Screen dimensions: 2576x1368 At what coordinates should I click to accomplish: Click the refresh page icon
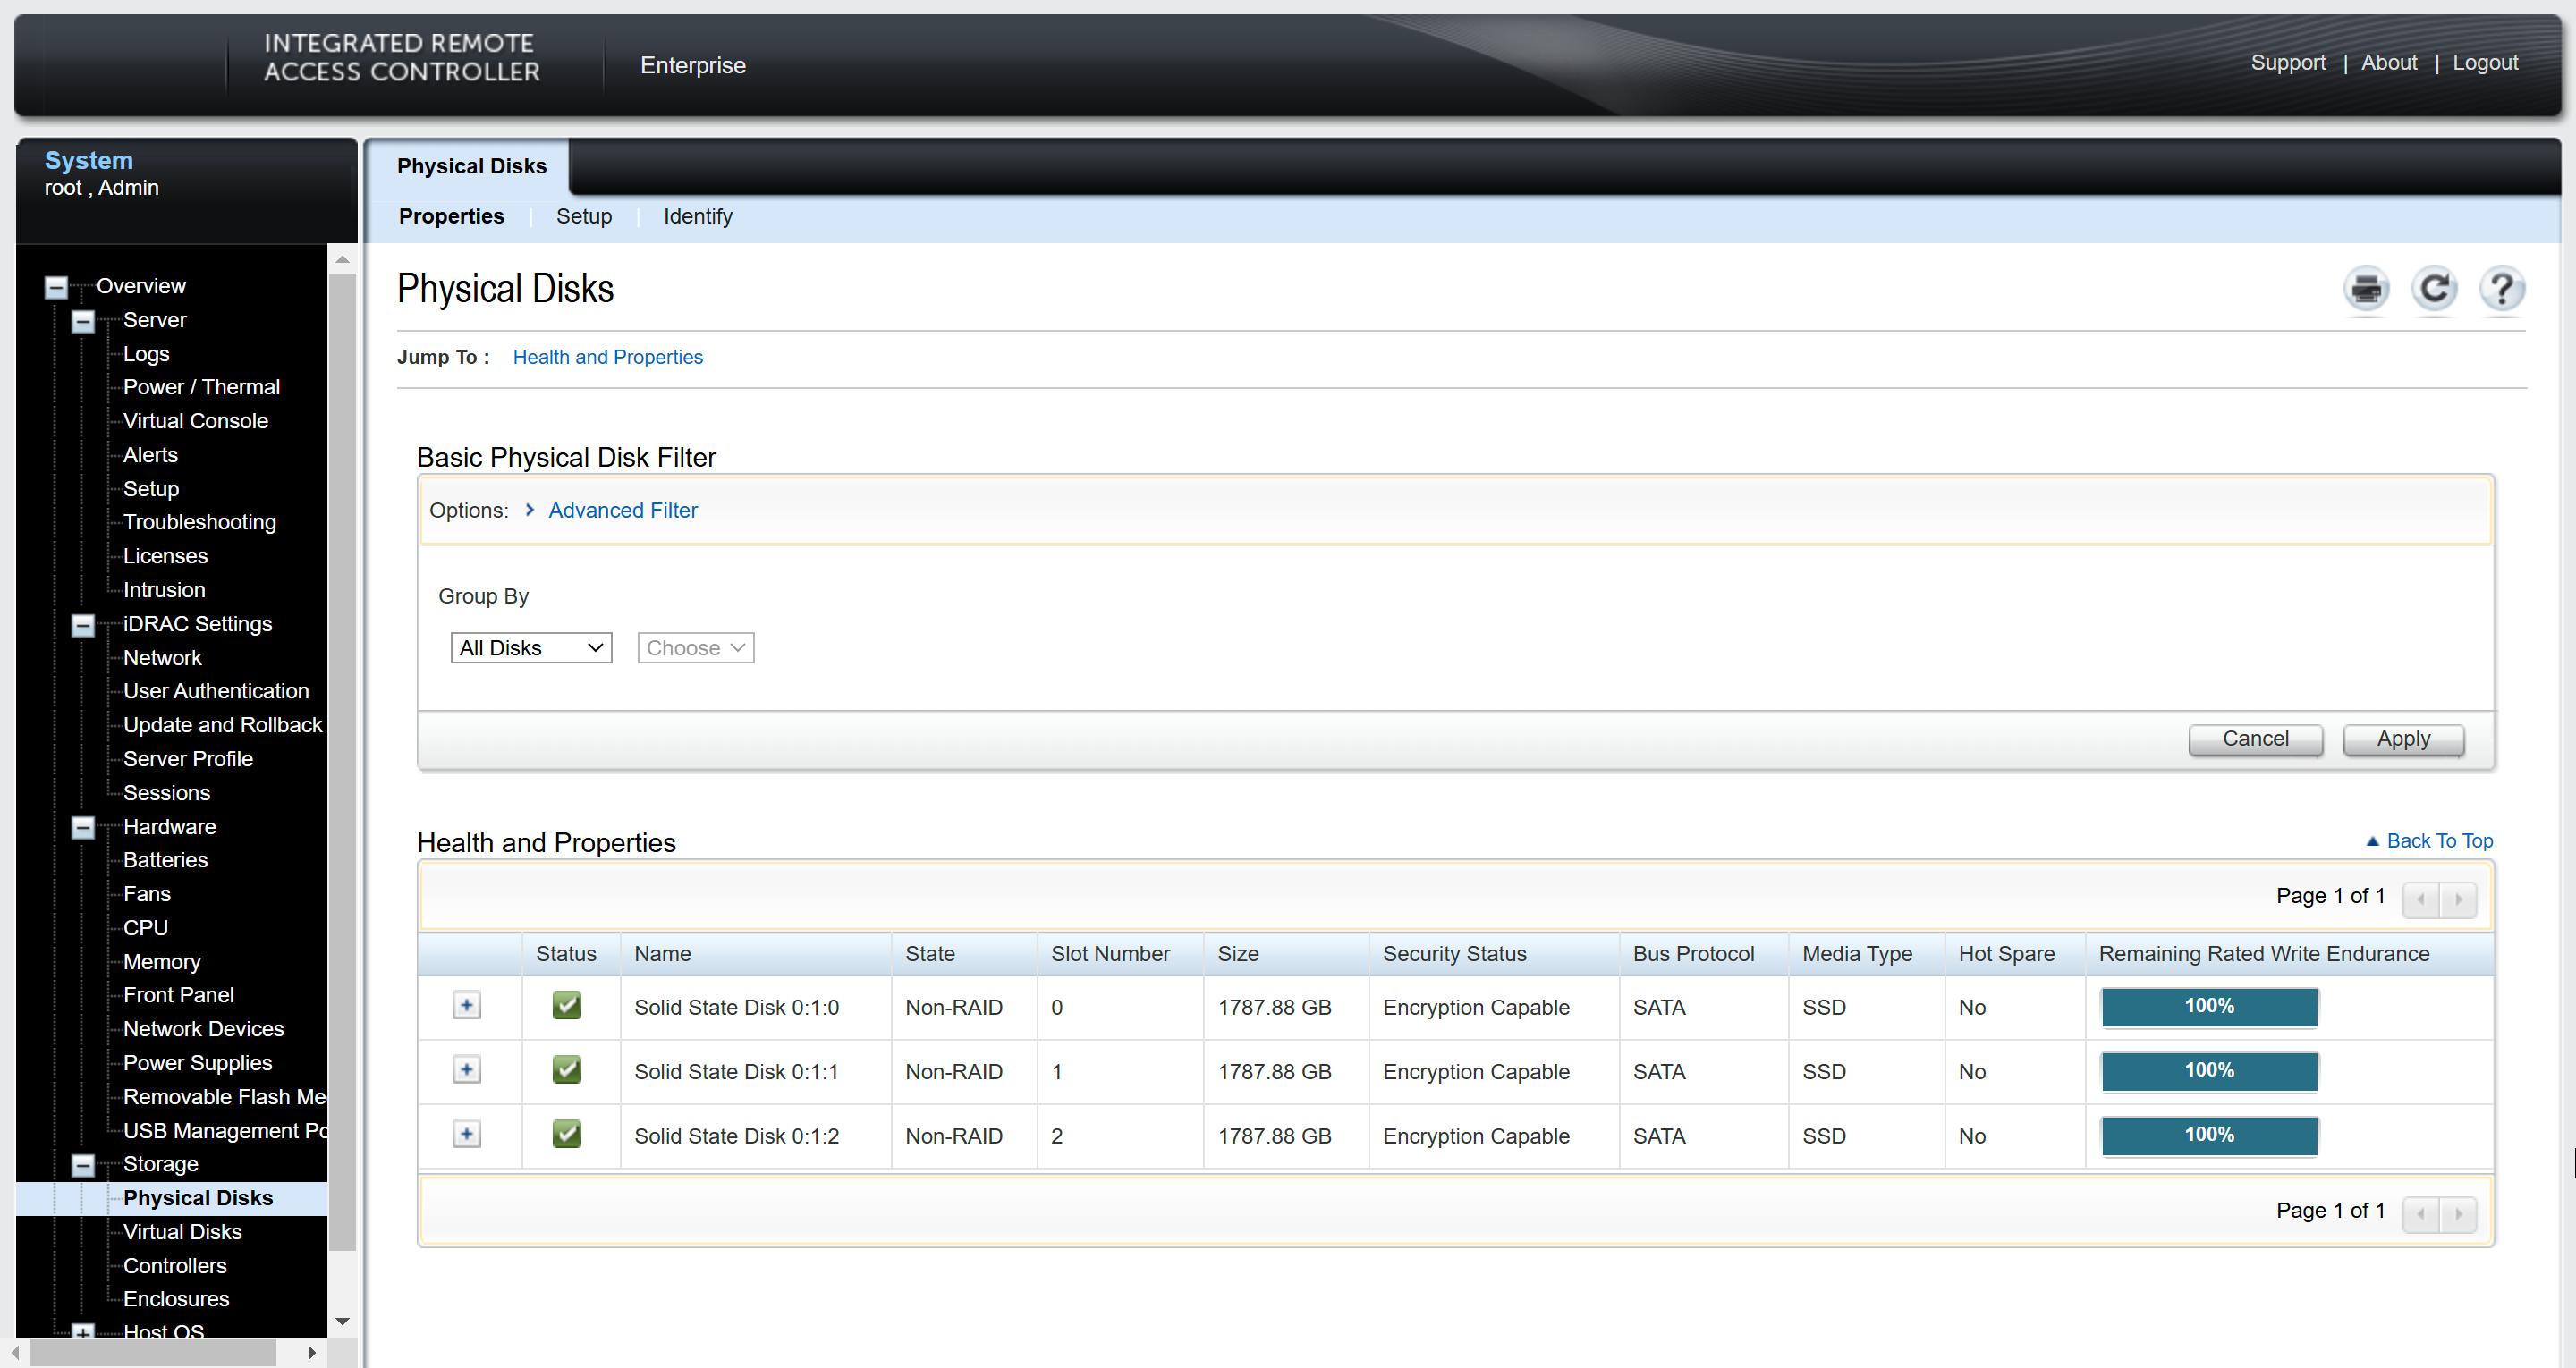pyautogui.click(x=2434, y=290)
